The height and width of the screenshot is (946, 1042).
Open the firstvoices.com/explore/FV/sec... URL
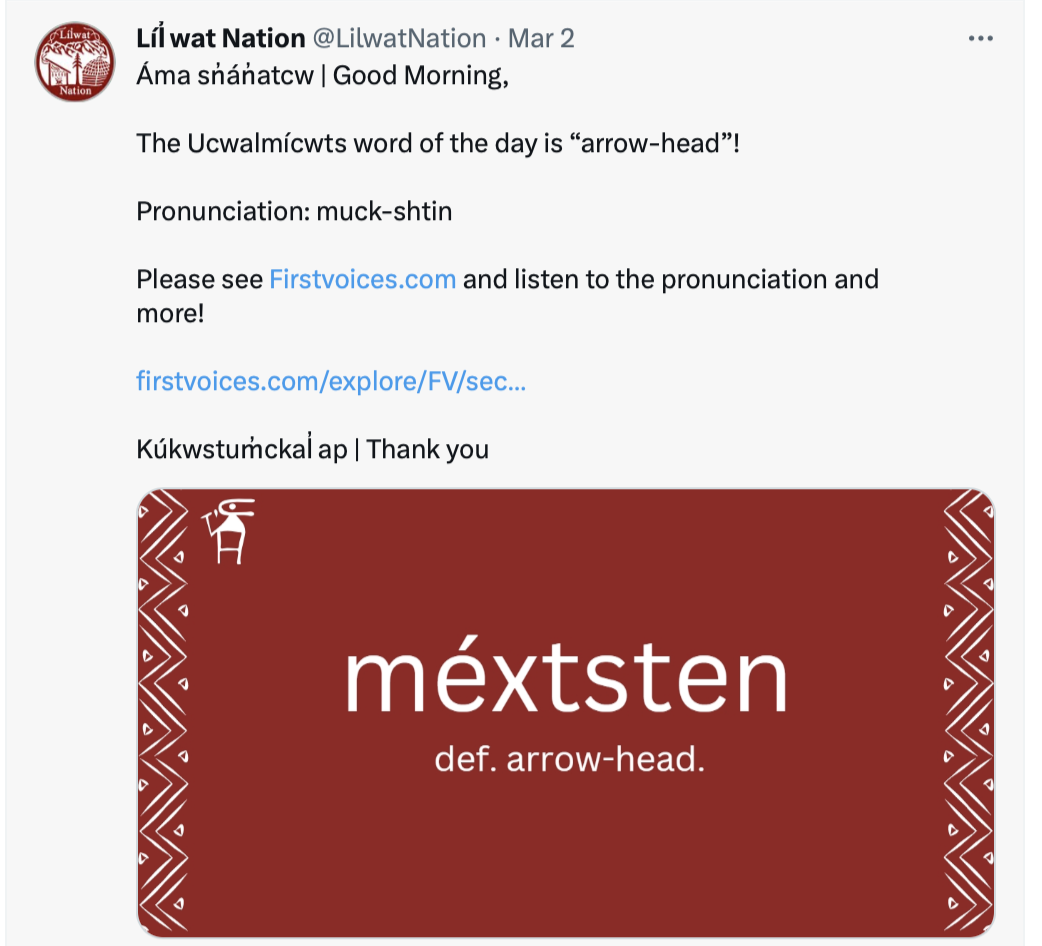[x=330, y=381]
